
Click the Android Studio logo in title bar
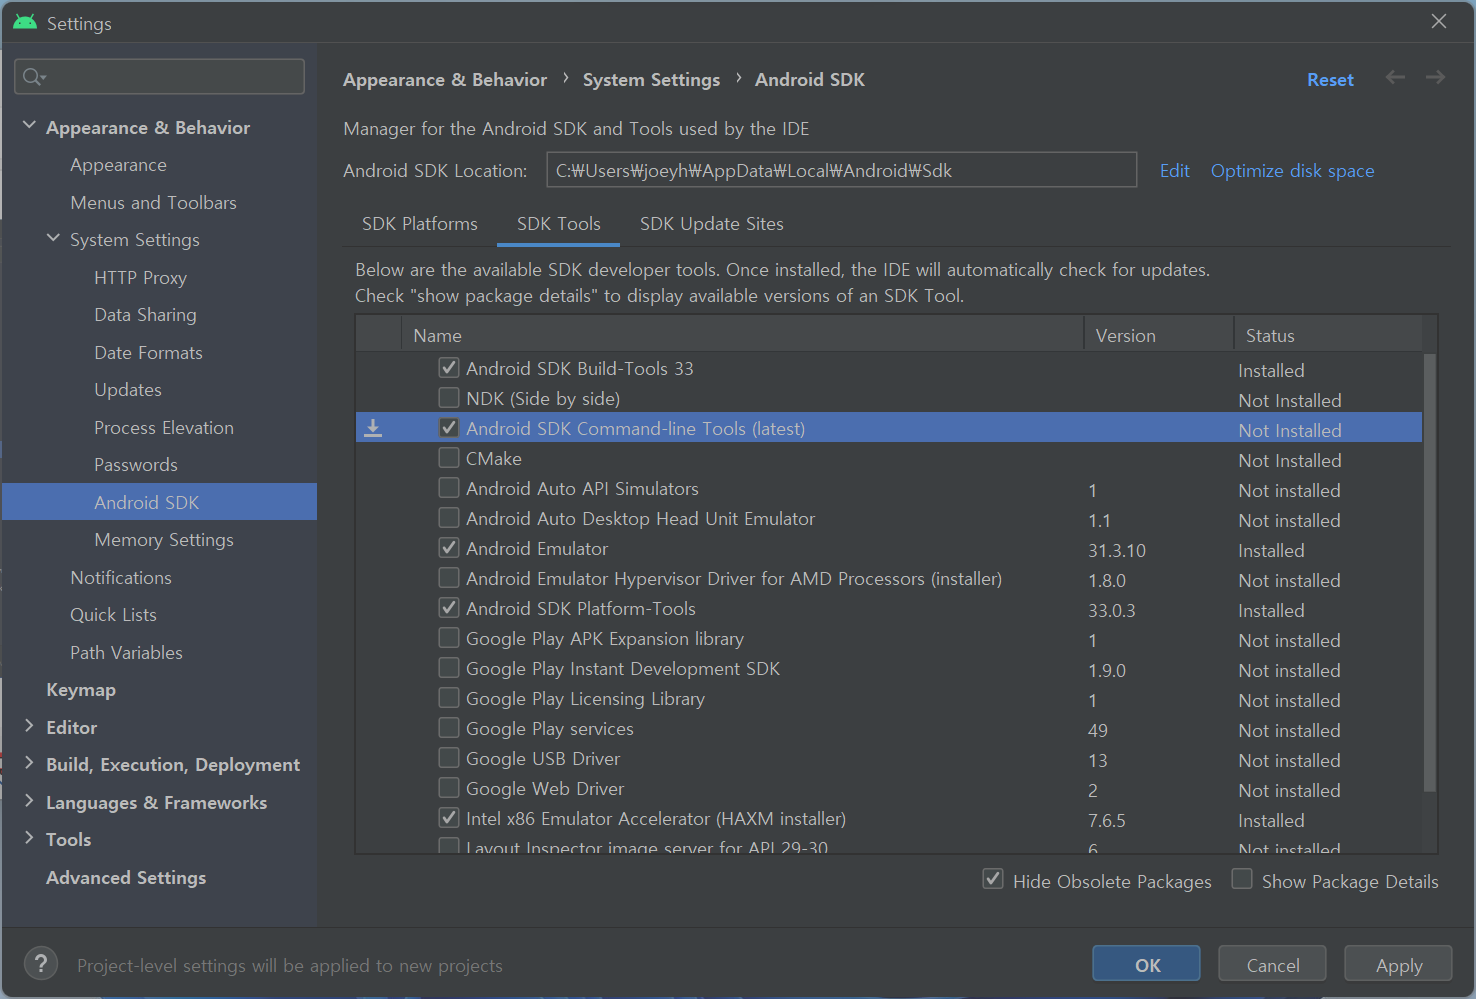pyautogui.click(x=25, y=22)
